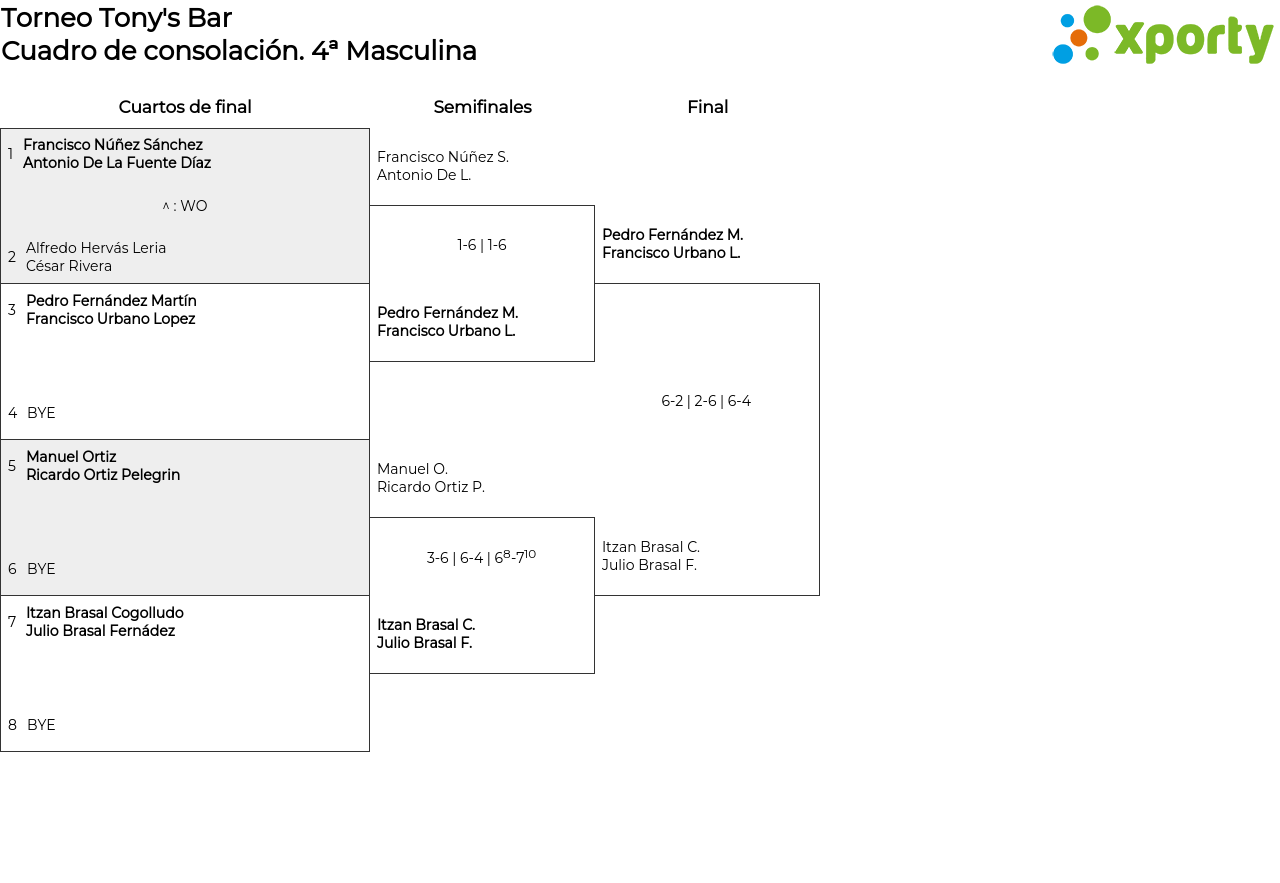Open the Itzan Brasal Cogolludo quarterfinal entry
Image resolution: width=1280 pixels, height=883 pixels.
pyautogui.click(x=105, y=622)
